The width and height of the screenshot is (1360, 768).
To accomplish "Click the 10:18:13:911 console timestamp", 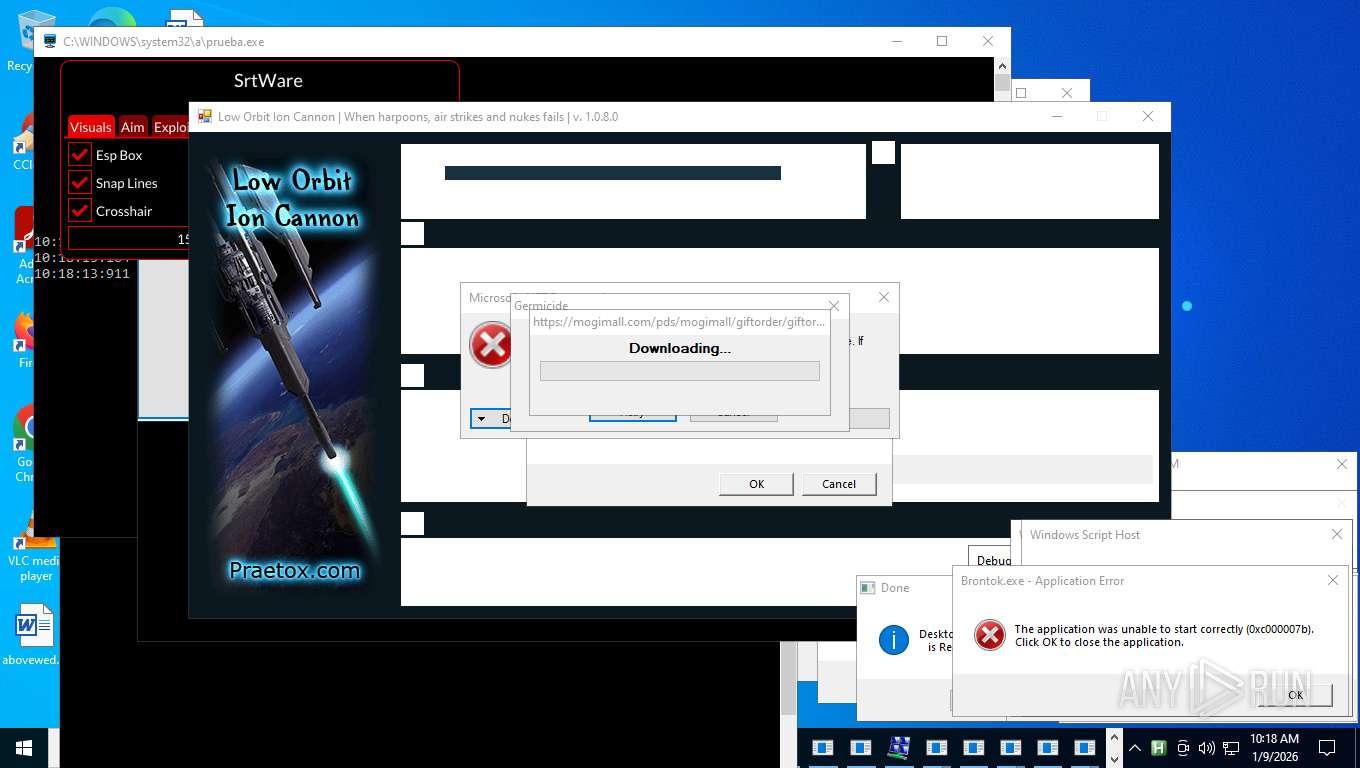I will coord(82,273).
